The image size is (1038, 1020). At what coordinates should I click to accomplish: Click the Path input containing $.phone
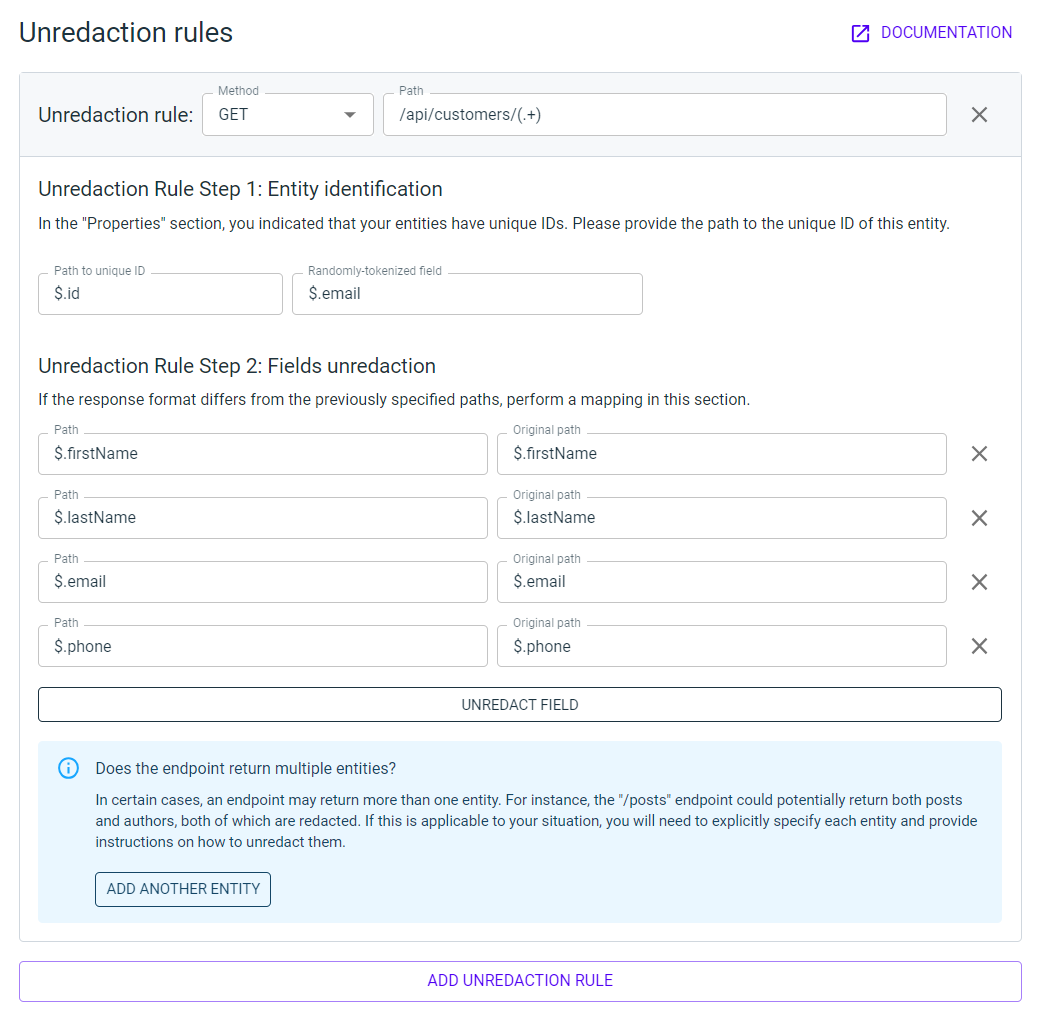tap(262, 646)
